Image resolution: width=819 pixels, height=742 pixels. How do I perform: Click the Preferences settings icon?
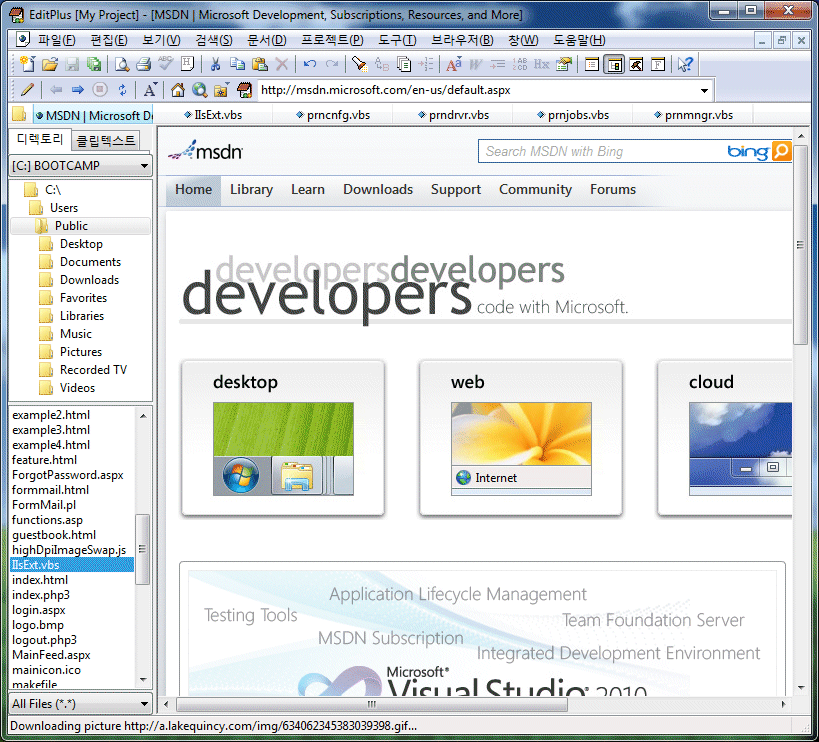(x=564, y=64)
